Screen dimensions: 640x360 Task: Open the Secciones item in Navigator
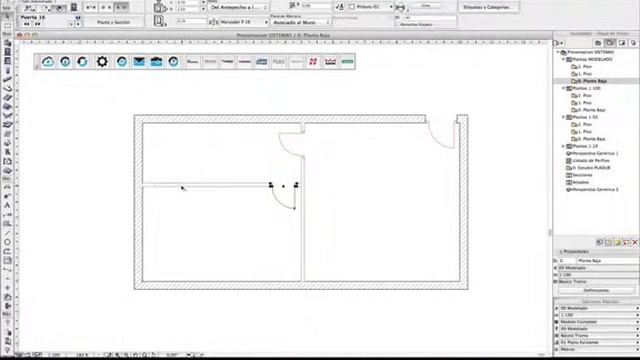click(x=582, y=175)
